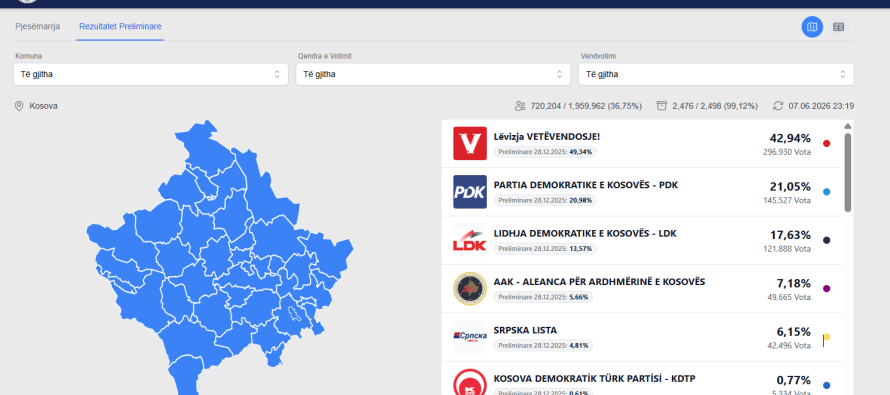Click the Preliminare 28.12.2025: 5,66% badge
The image size is (890, 395).
coord(543,297)
